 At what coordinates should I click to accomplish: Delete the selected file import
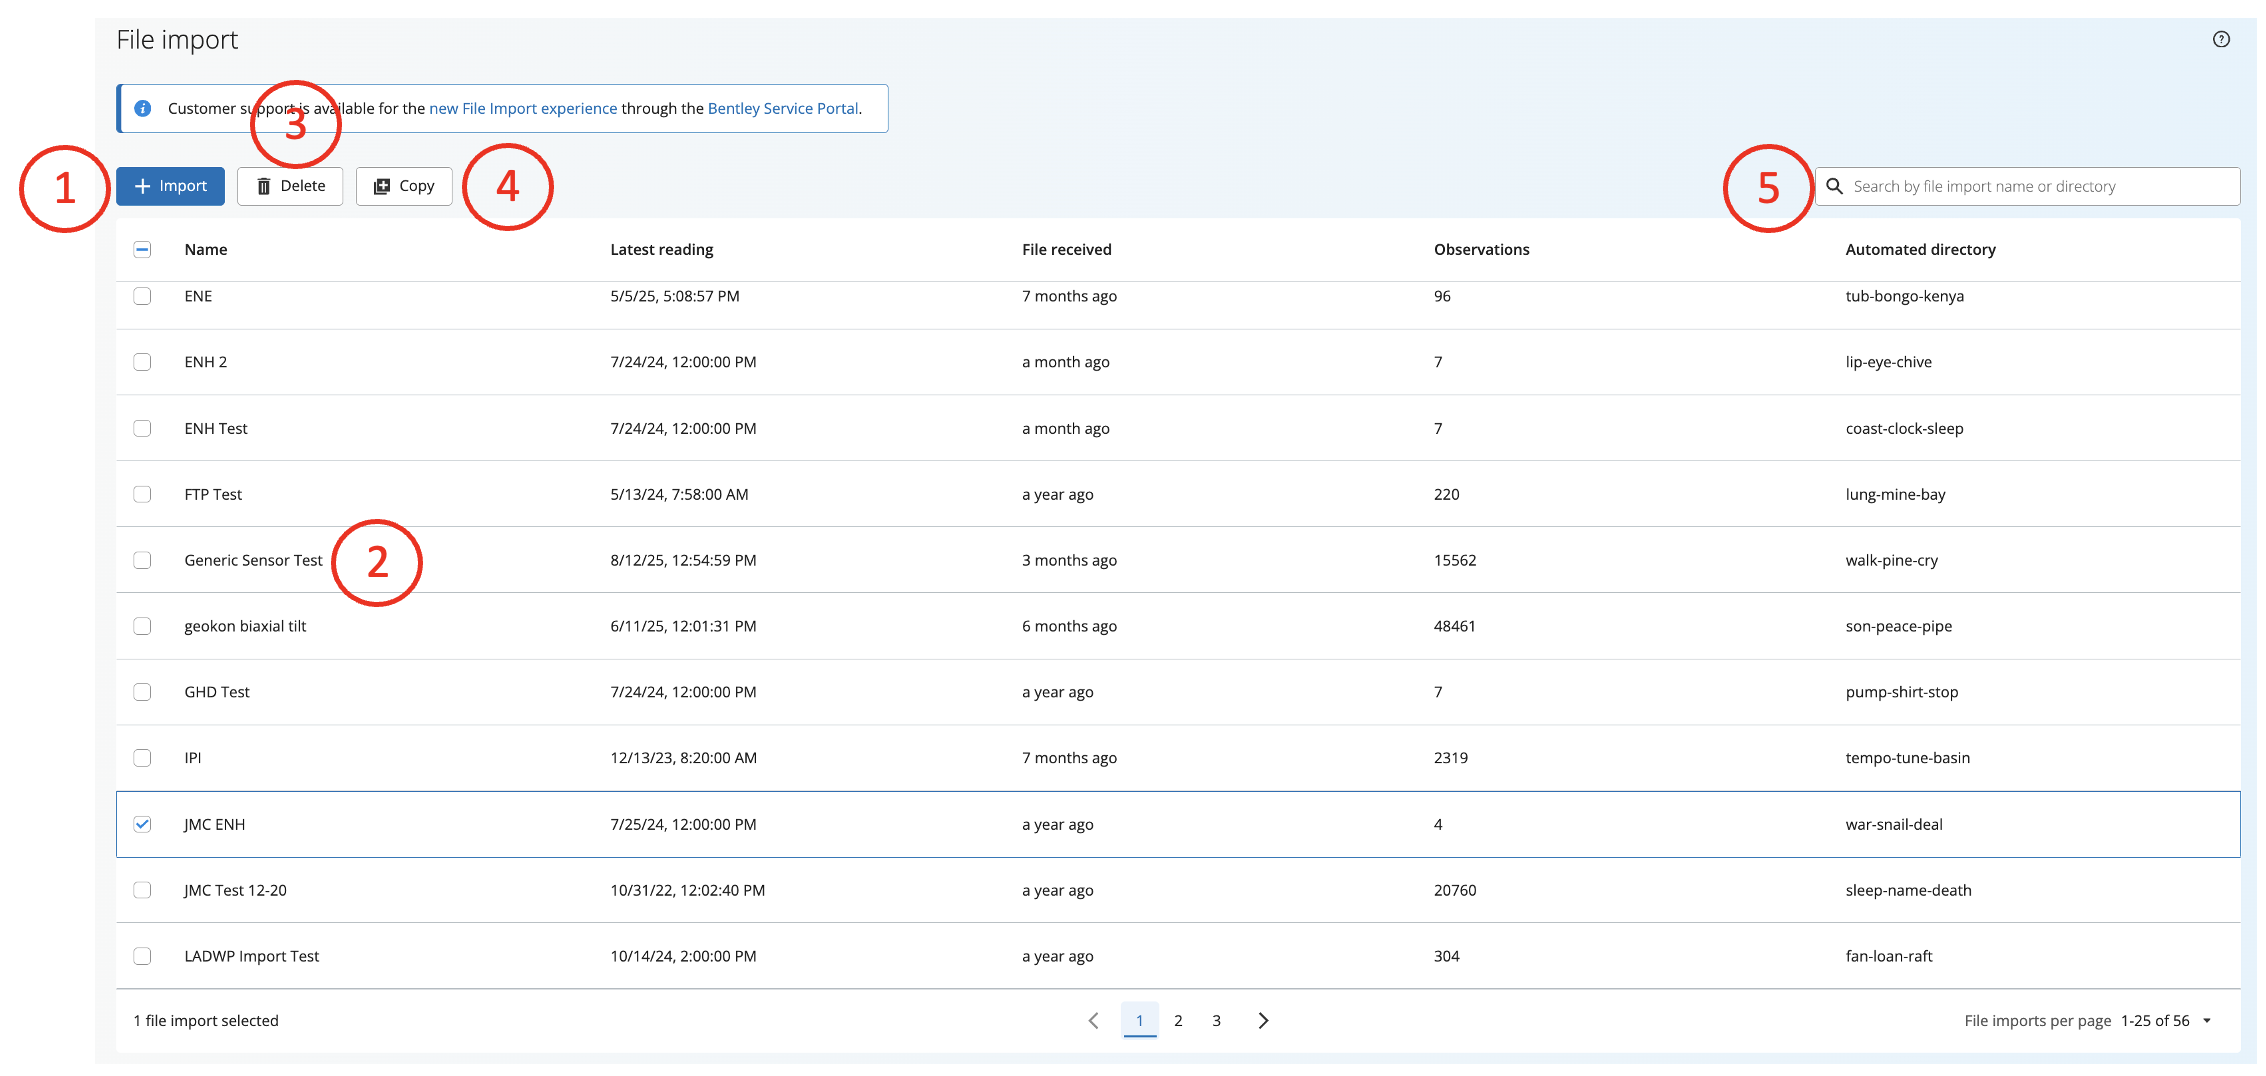coord(290,187)
